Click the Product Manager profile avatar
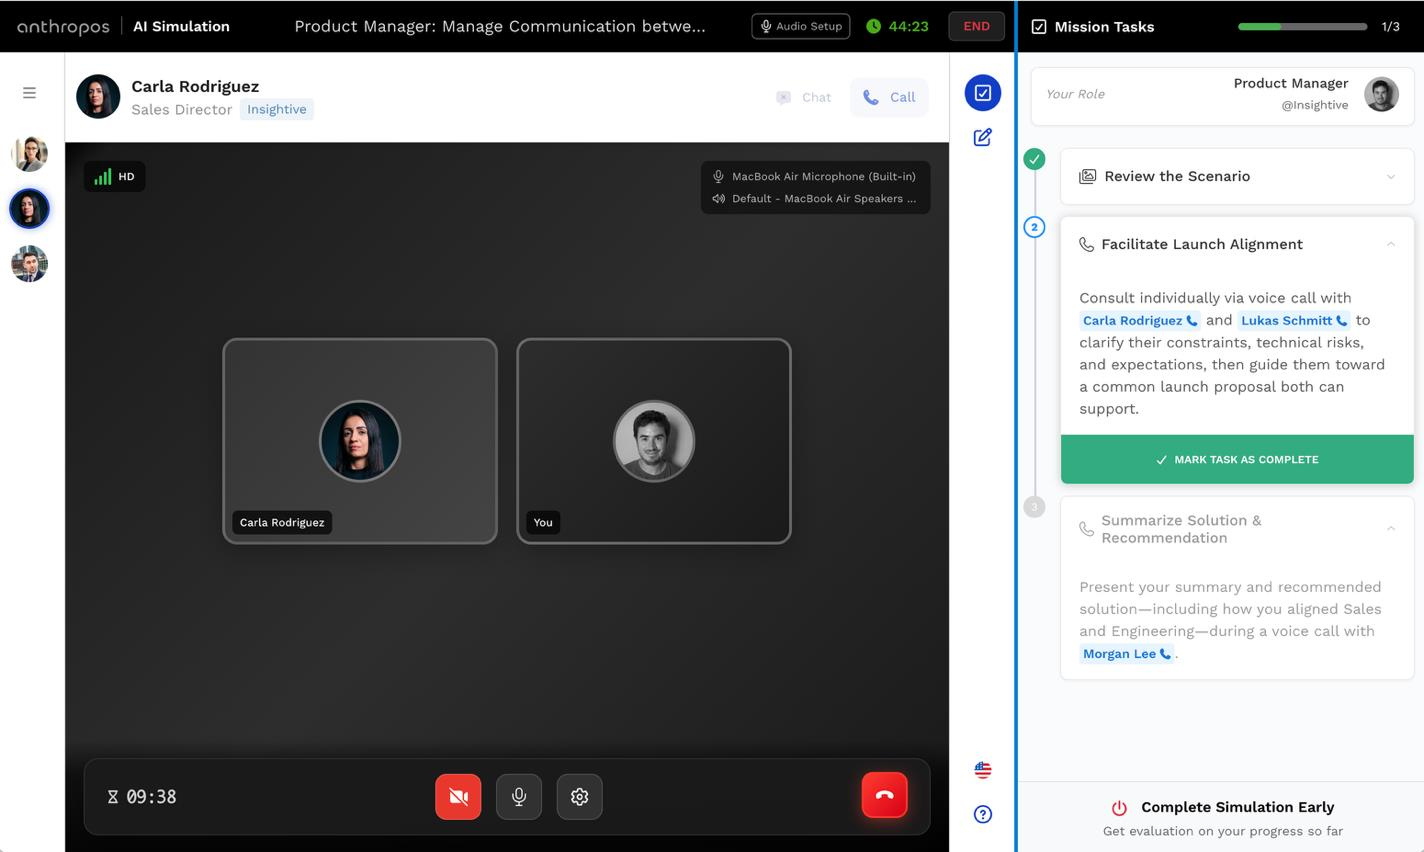 pos(1381,94)
